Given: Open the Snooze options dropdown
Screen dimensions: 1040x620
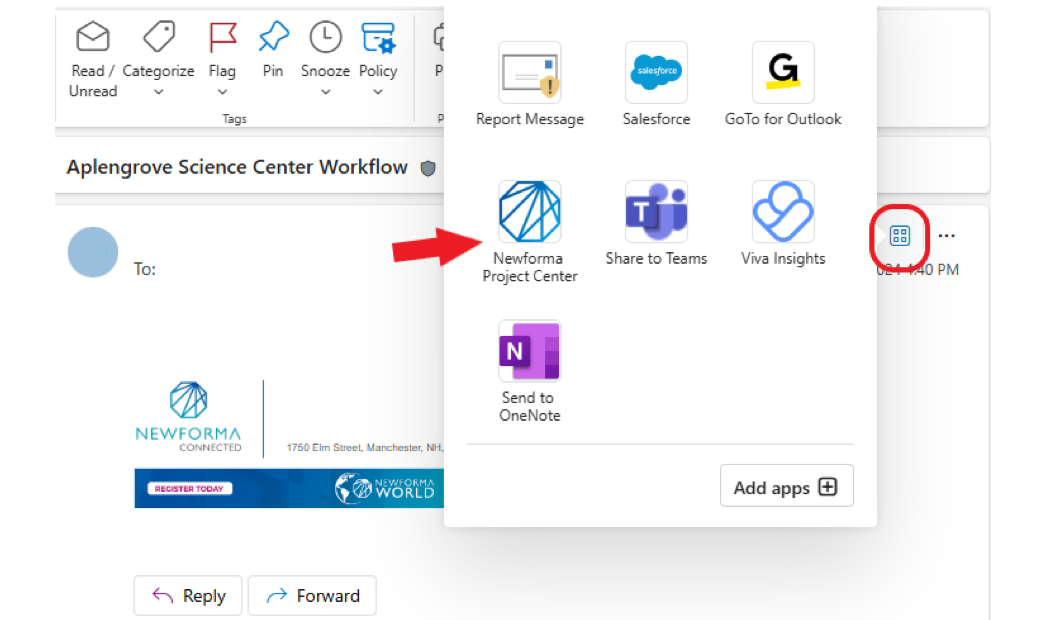Looking at the screenshot, I should [x=325, y=92].
